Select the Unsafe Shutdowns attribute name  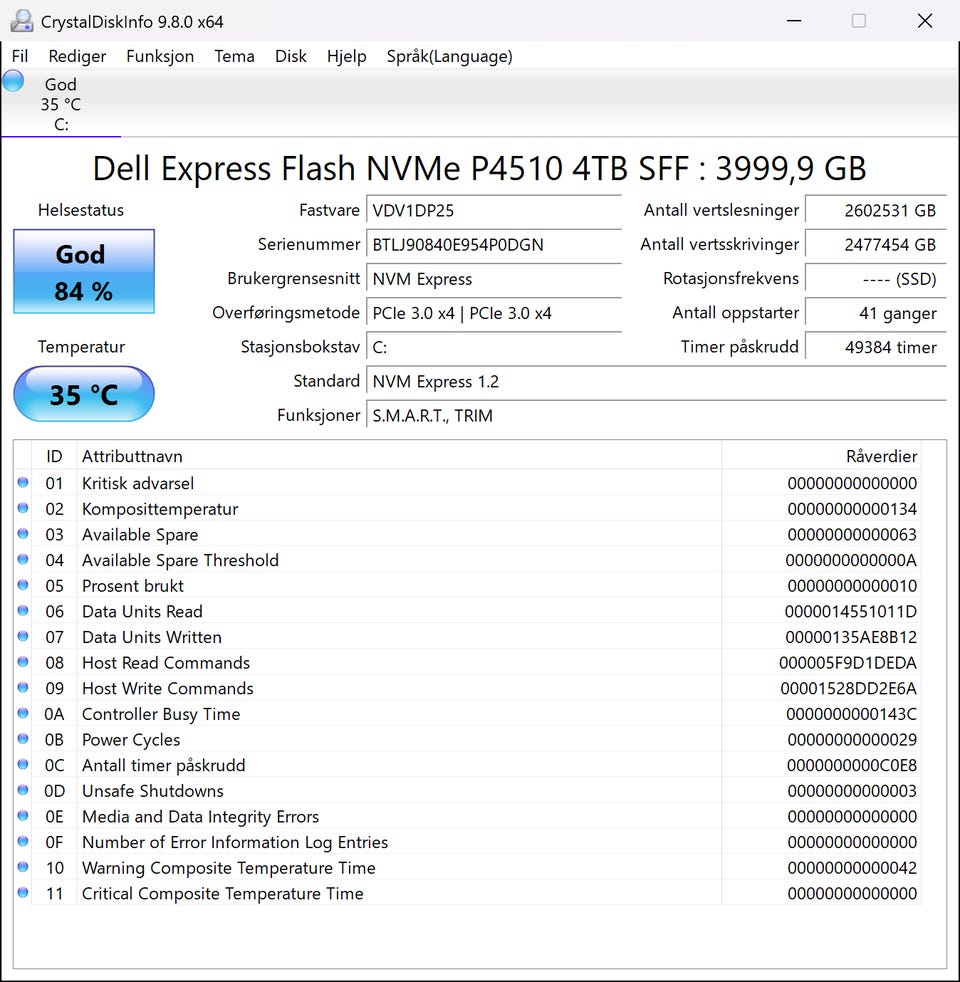(x=153, y=792)
